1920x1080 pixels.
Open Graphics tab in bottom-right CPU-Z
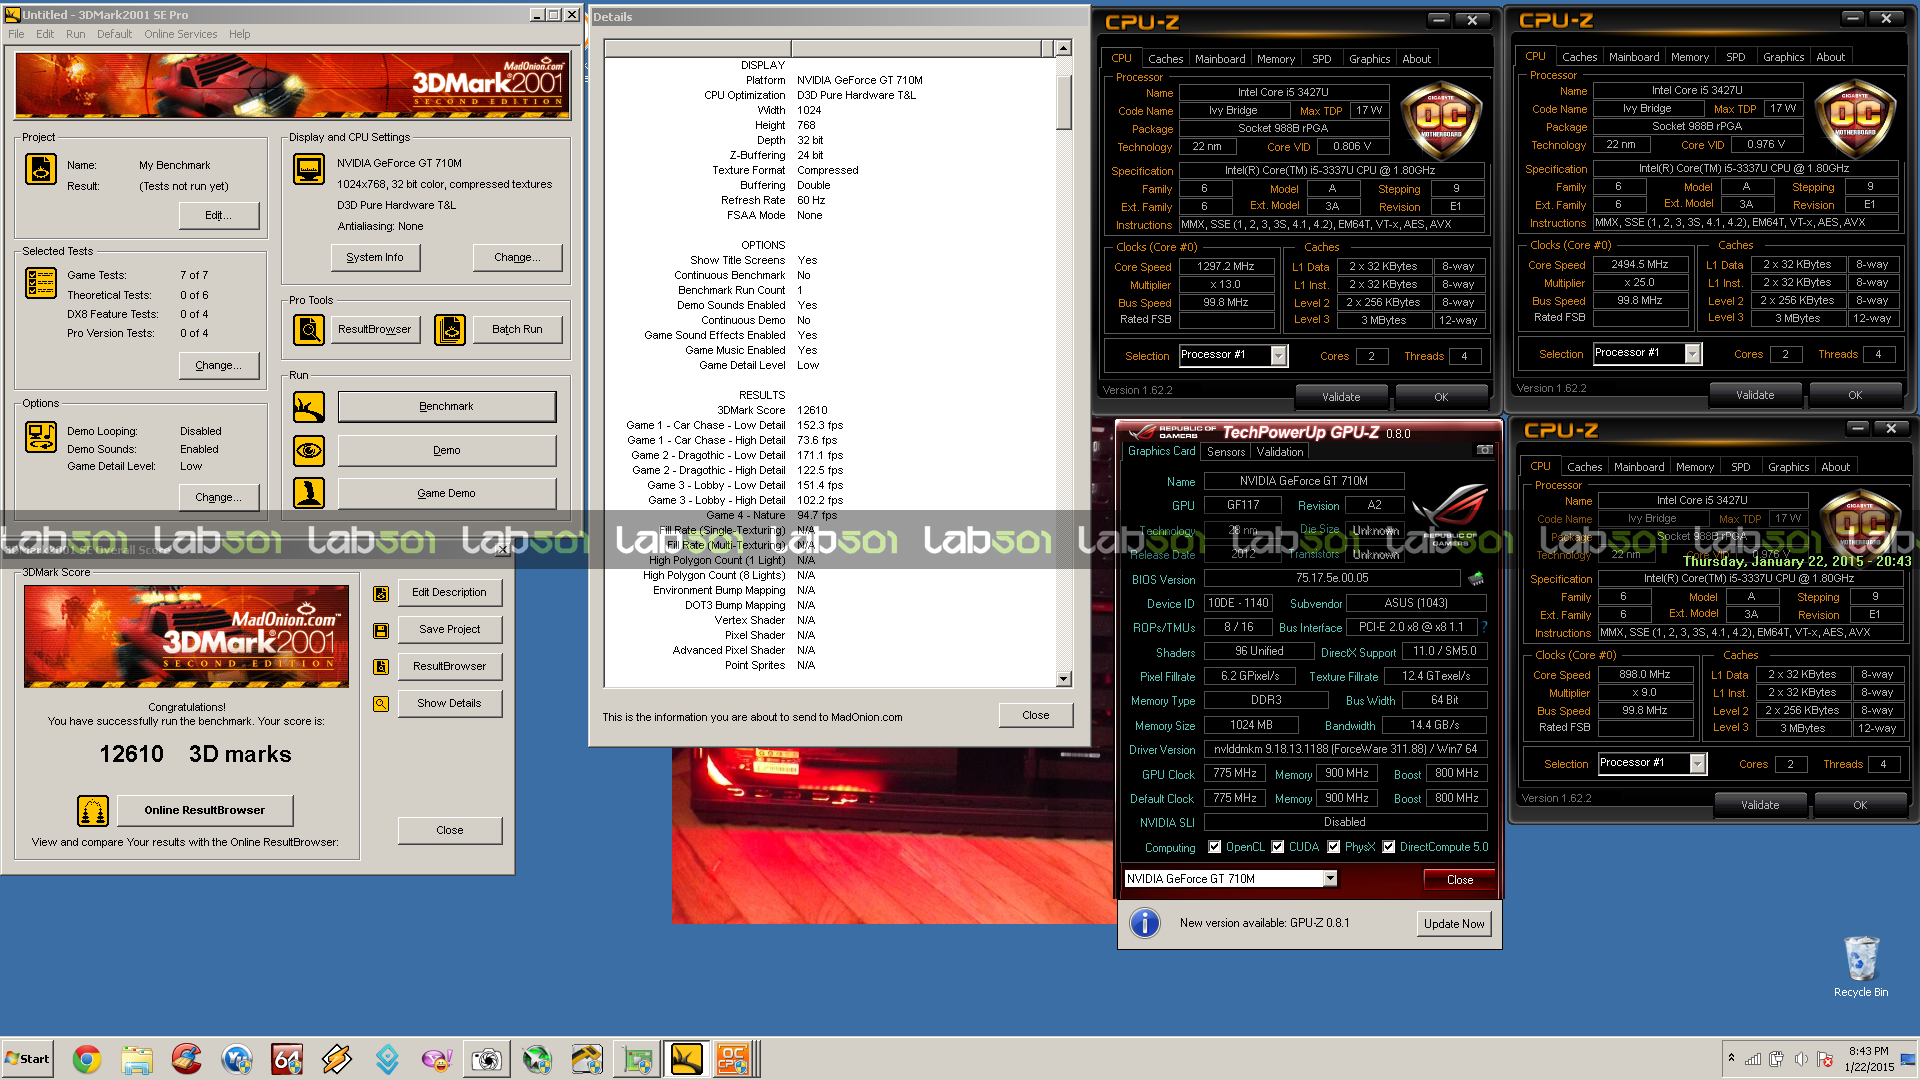(1788, 467)
